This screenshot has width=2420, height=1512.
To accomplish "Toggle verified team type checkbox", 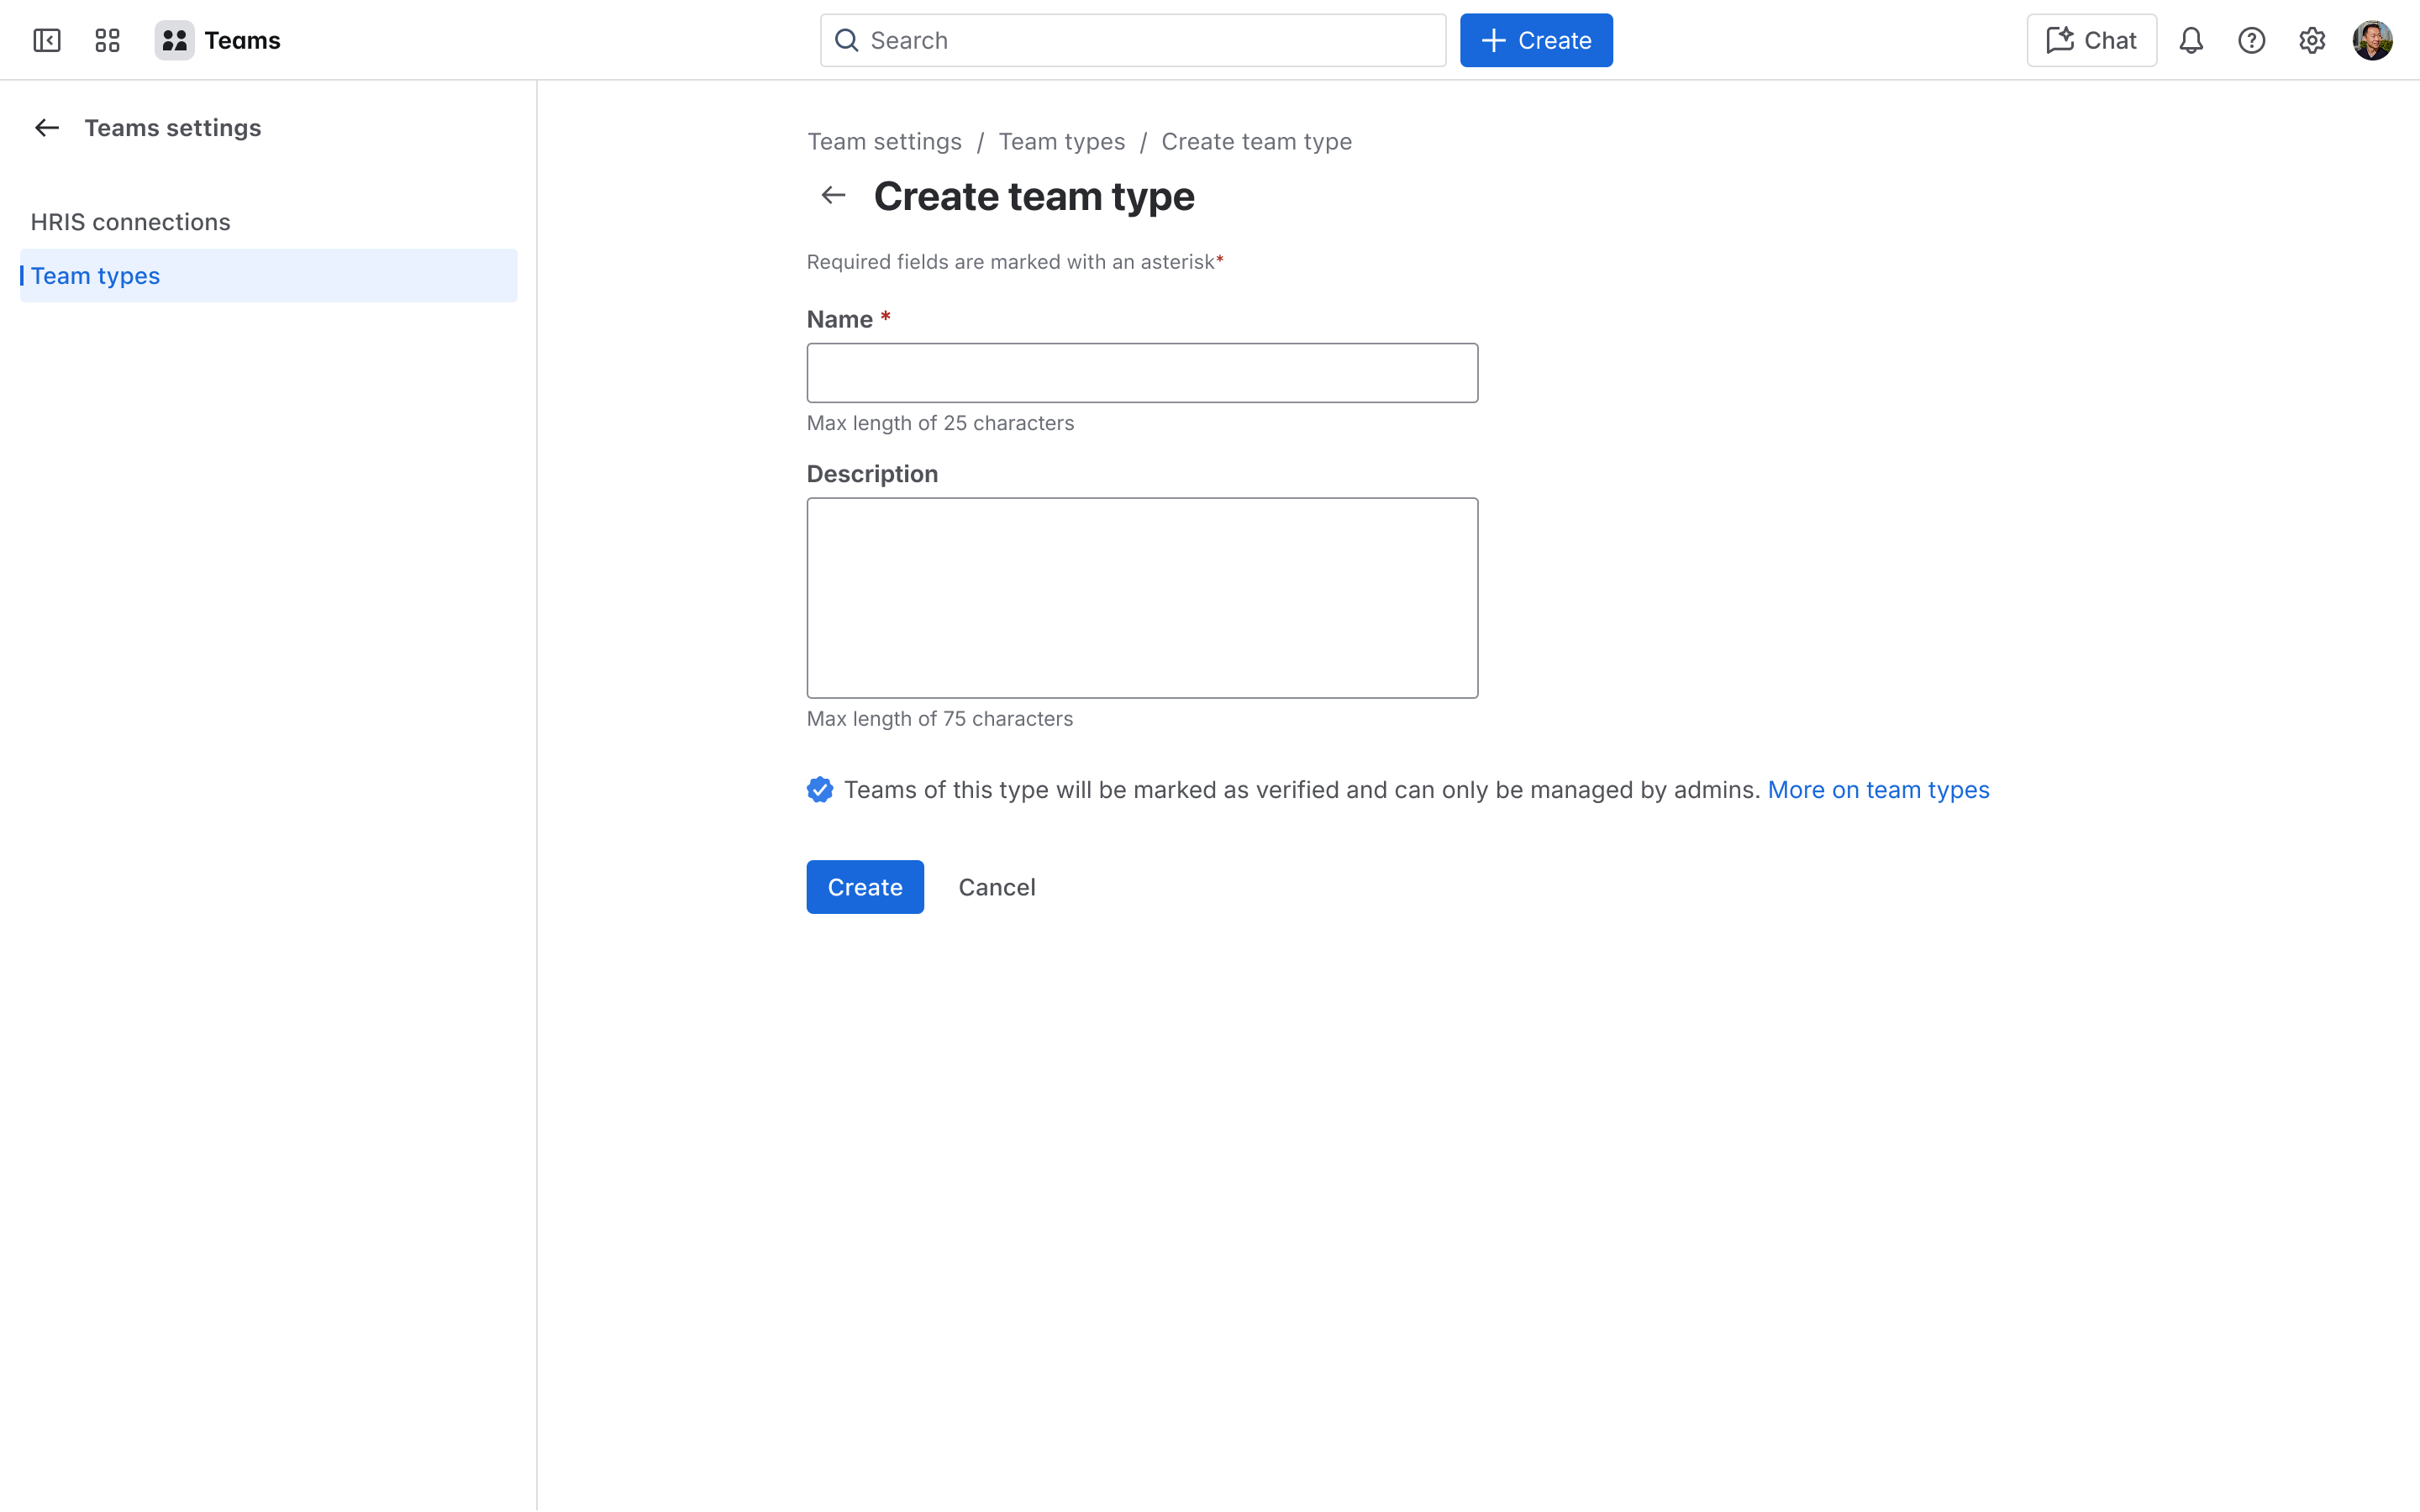I will tap(820, 789).
